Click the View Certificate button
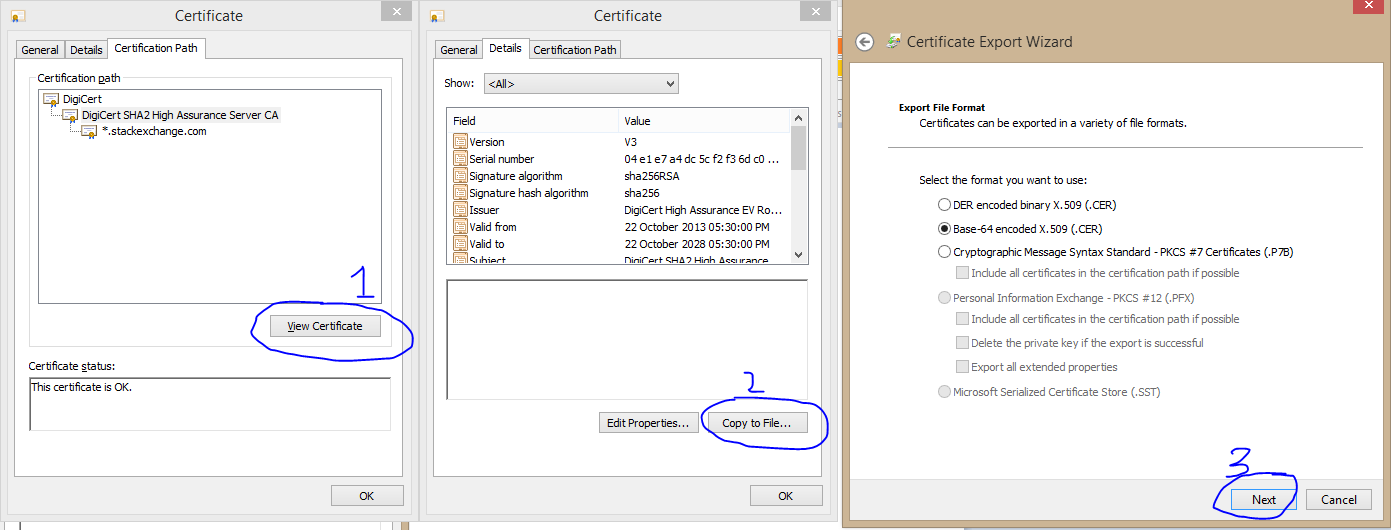This screenshot has width=1391, height=530. tap(325, 326)
